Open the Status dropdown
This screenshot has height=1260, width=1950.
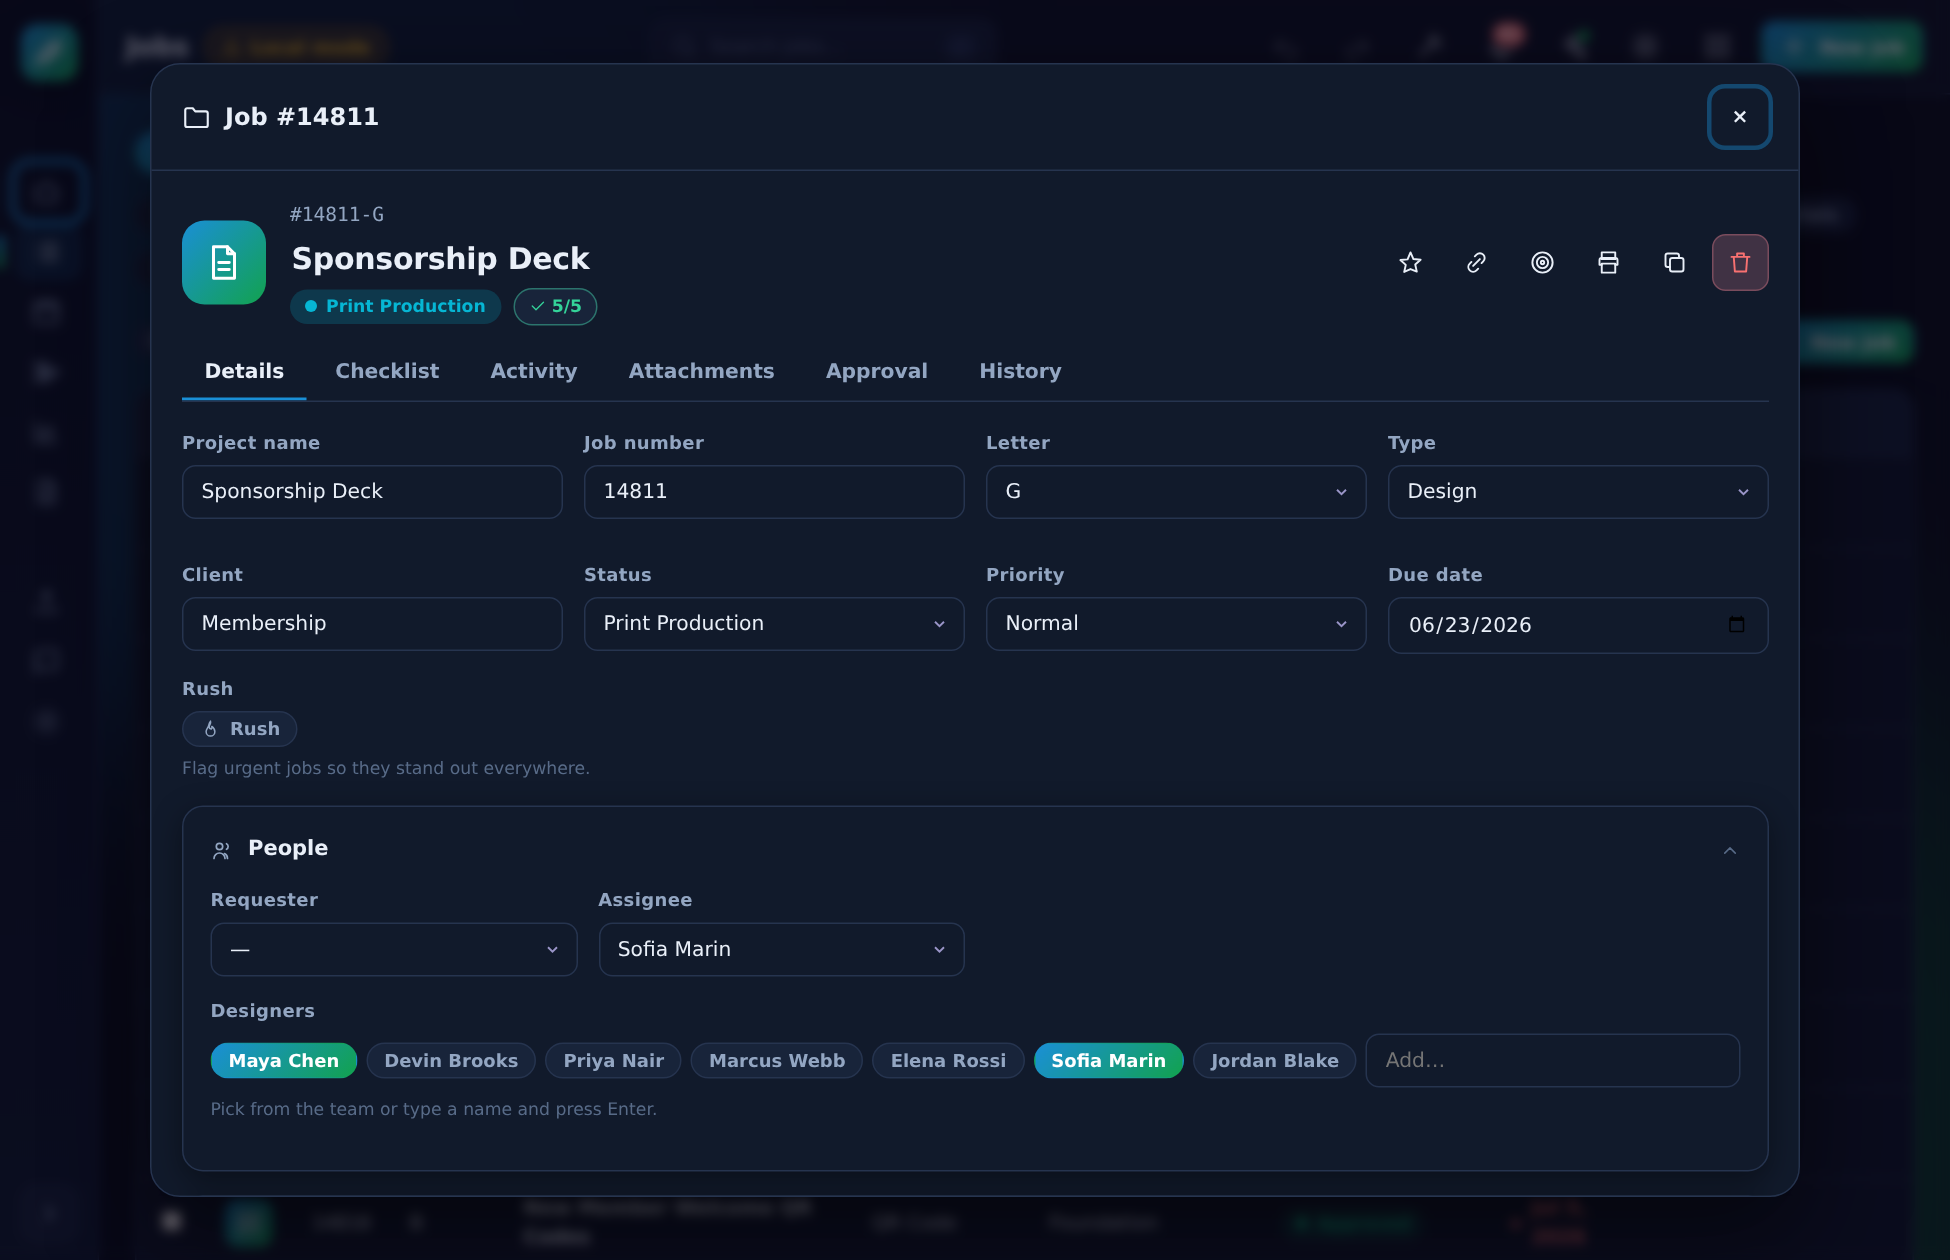point(774,624)
